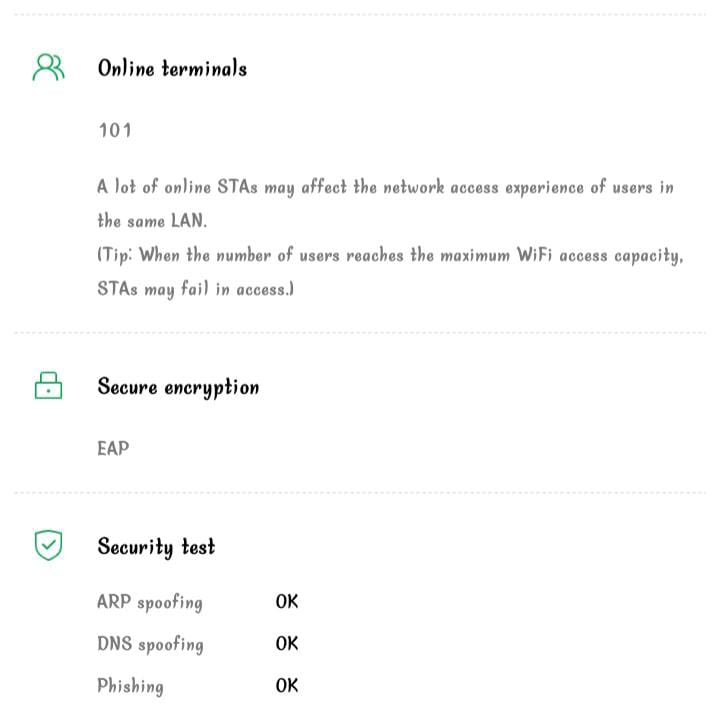Click the OK status beside Phishing
The height and width of the screenshot is (723, 720).
click(287, 686)
